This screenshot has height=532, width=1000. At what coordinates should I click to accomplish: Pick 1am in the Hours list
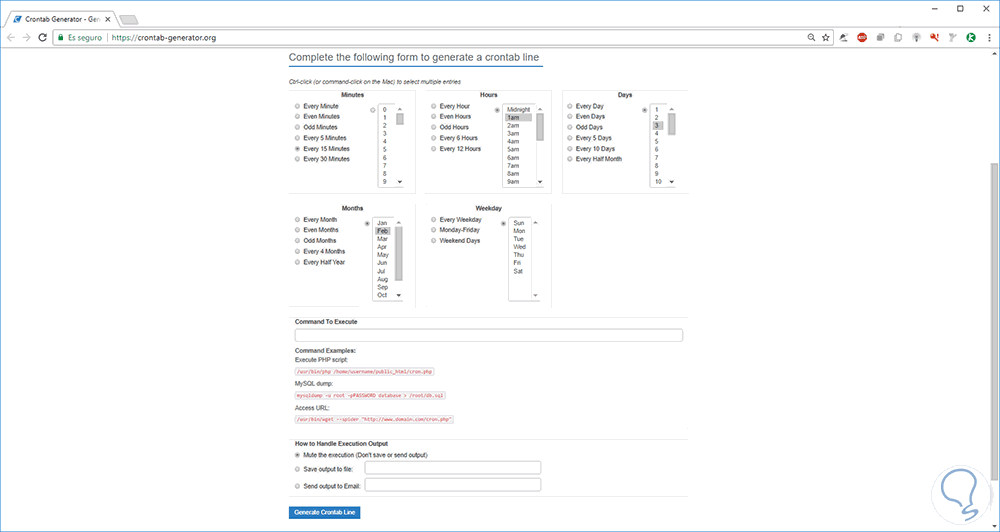[x=518, y=118]
